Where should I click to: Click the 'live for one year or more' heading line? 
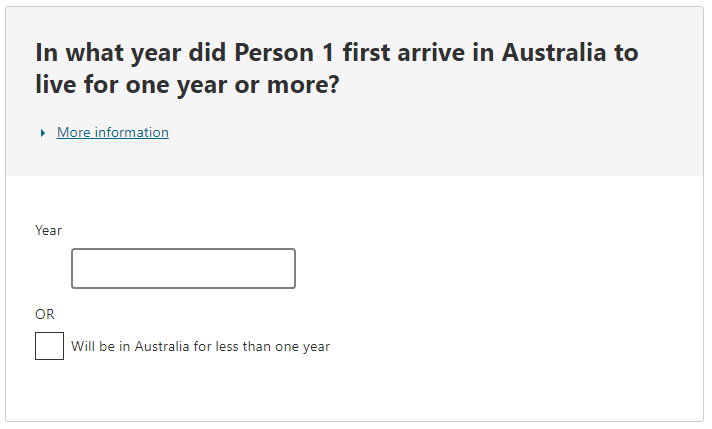click(x=187, y=86)
